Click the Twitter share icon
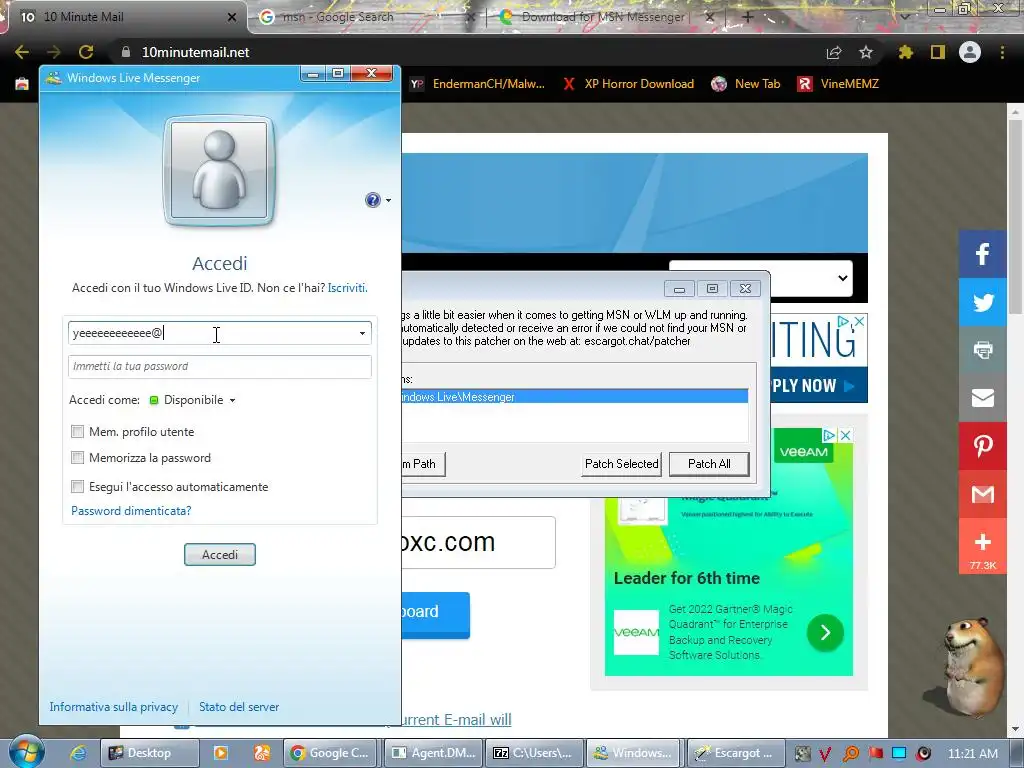Screen dimensions: 1024x768 (x=982, y=302)
